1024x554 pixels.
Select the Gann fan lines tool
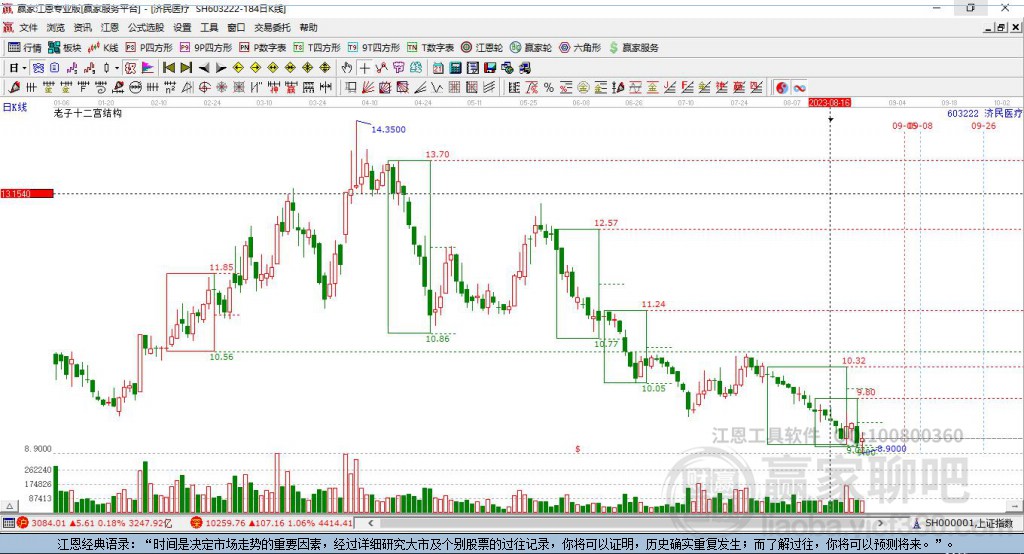click(367, 88)
